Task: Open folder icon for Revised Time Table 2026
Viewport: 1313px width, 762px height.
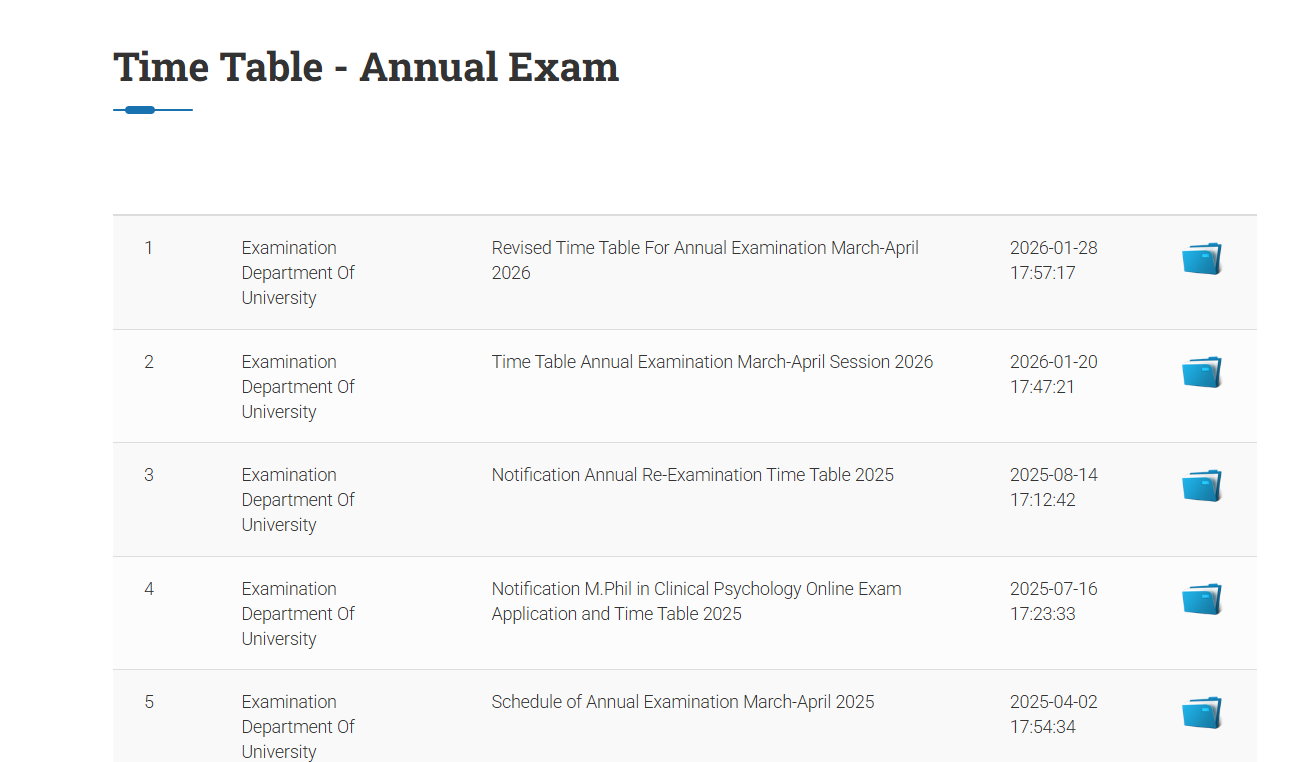Action: click(x=1202, y=258)
